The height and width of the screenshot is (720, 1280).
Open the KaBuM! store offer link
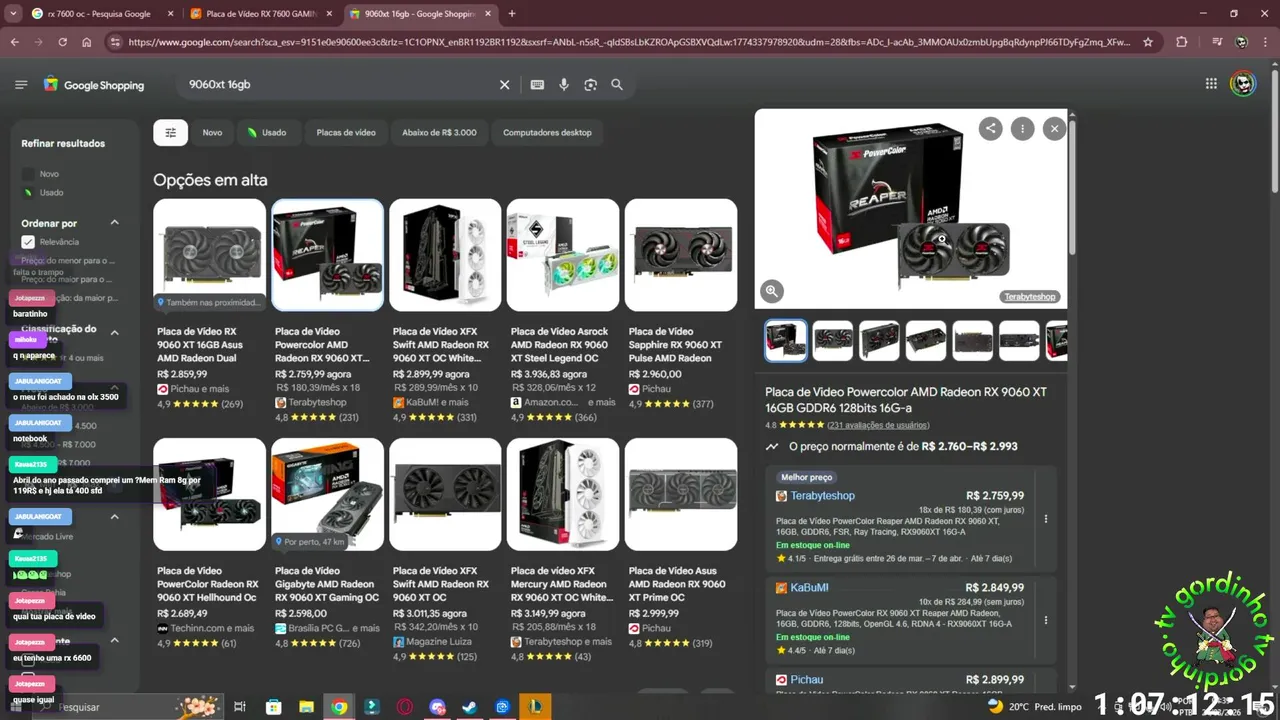(810, 588)
